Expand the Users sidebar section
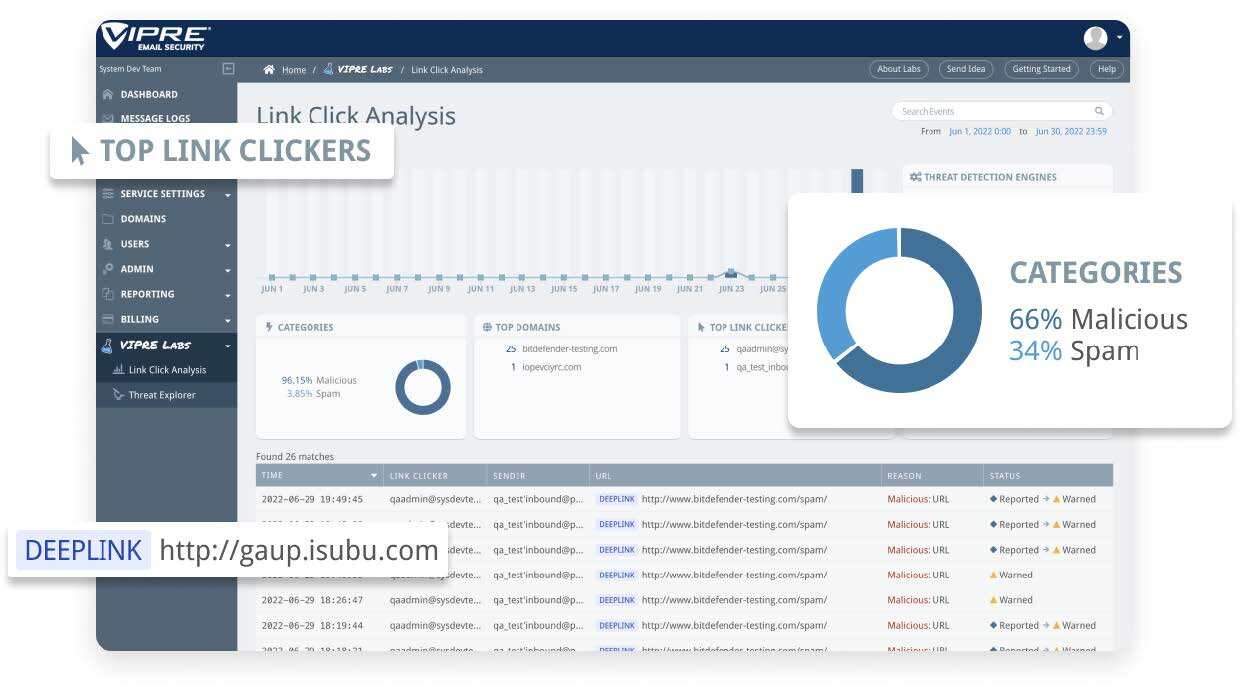The image size is (1240, 691). pyautogui.click(x=227, y=245)
